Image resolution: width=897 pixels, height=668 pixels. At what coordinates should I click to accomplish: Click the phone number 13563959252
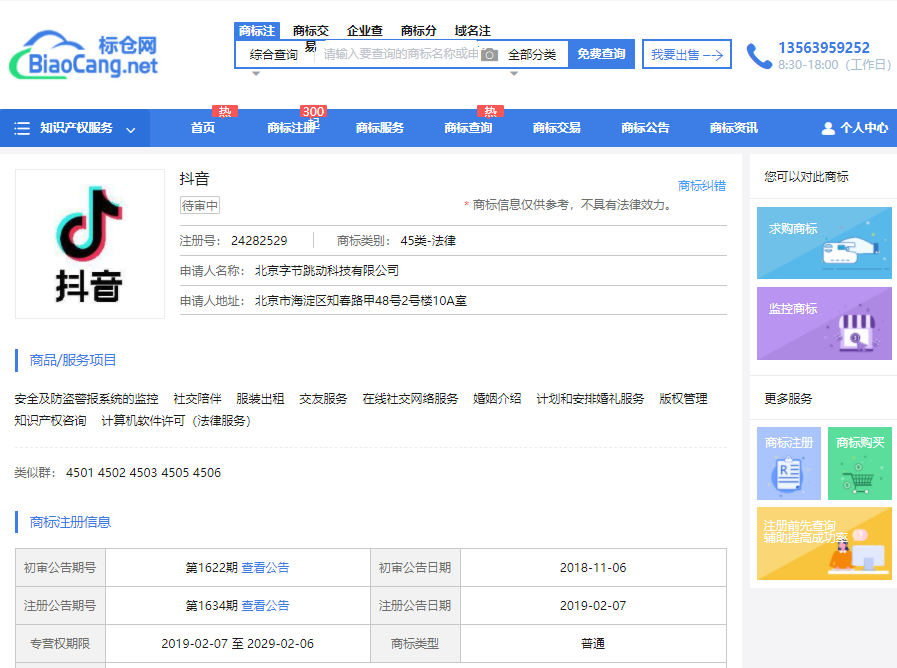pos(824,47)
